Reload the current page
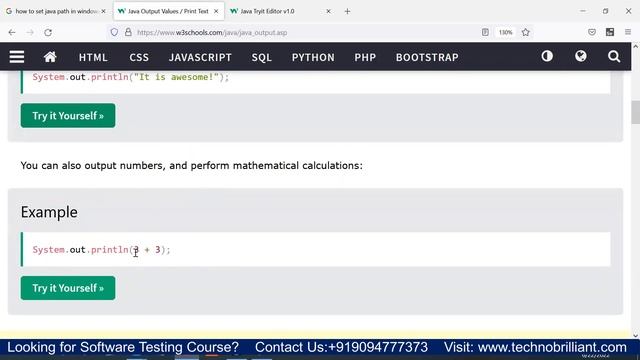 [x=48, y=32]
